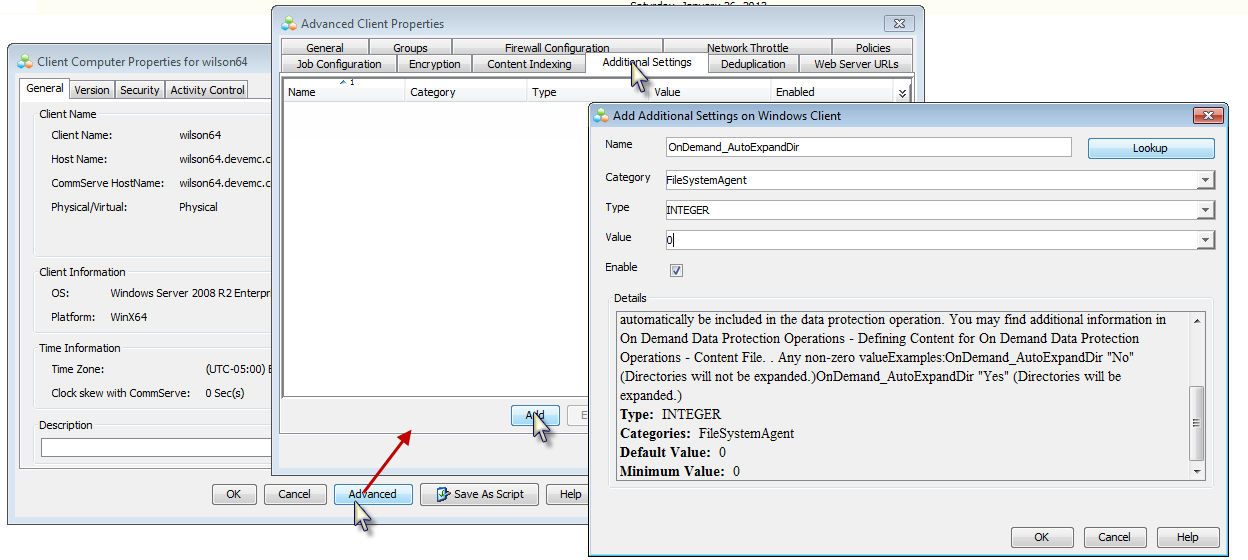Screen dimensions: 1248x560
Task: Click the column chooser chevron beside Enabled header
Action: coord(902,93)
